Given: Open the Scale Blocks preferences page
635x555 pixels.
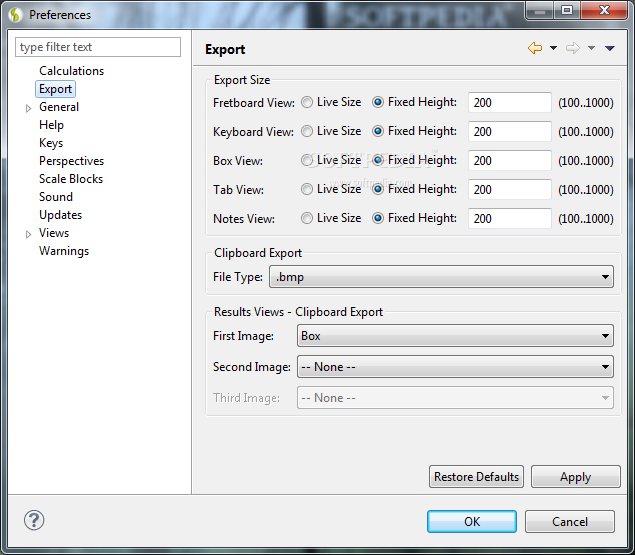Looking at the screenshot, I should [x=71, y=179].
